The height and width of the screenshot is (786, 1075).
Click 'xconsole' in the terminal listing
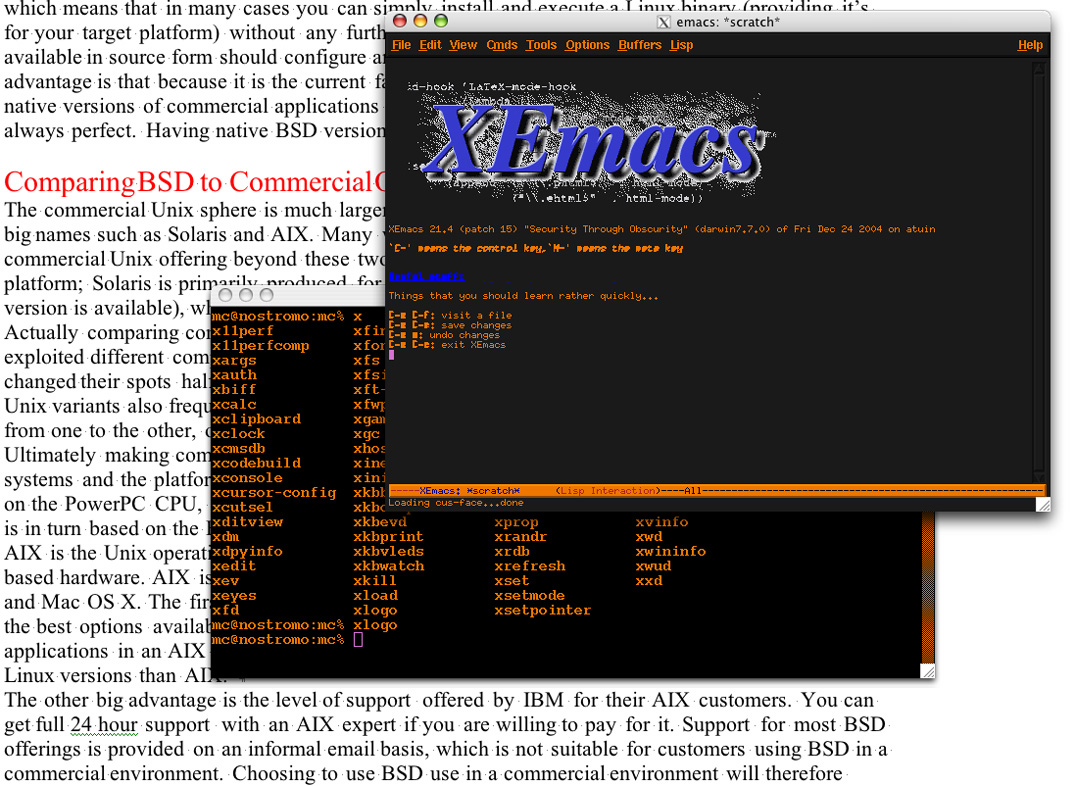pos(247,478)
